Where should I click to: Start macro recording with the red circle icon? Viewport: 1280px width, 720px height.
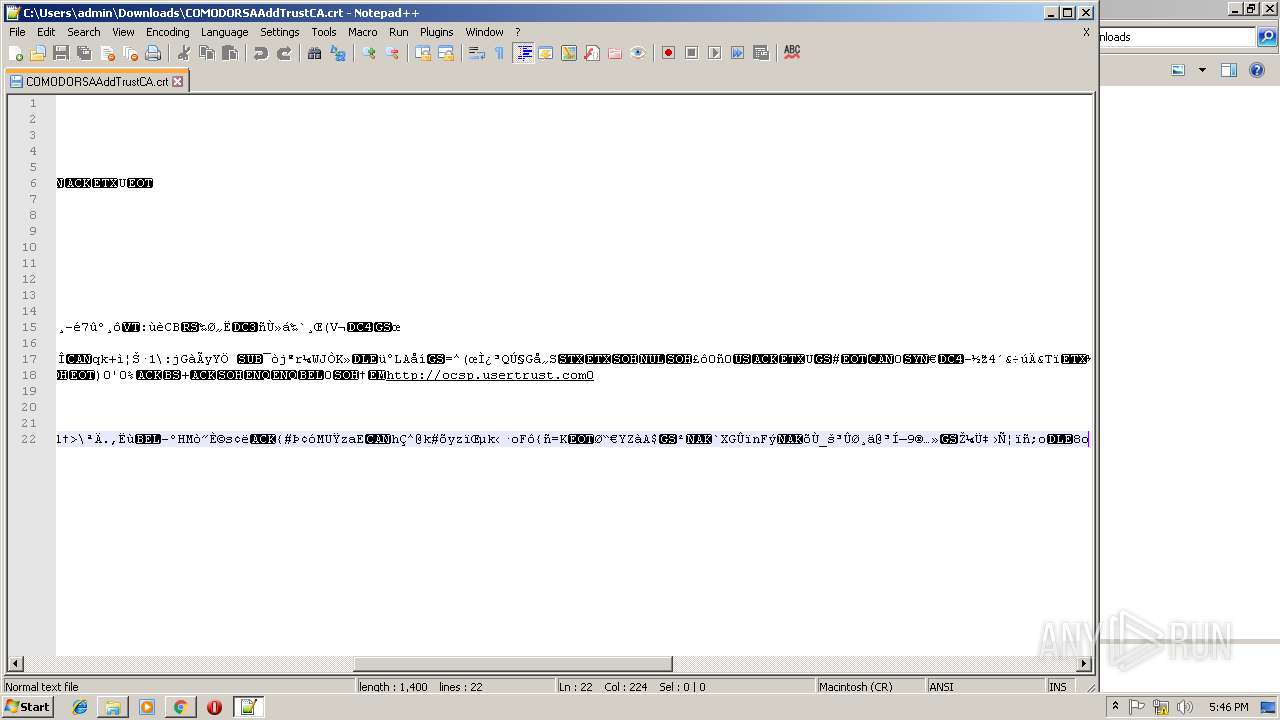pos(668,53)
